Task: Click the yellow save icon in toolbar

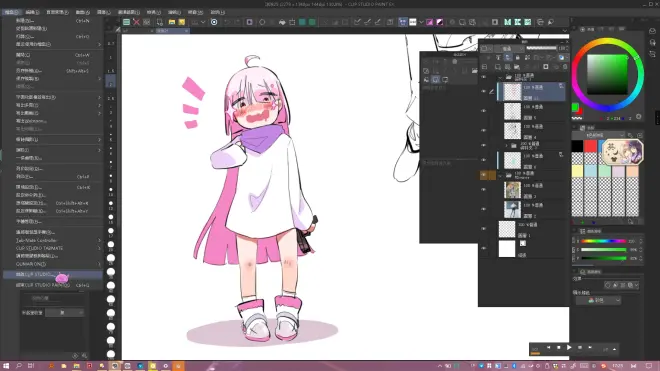Action: click(x=182, y=22)
